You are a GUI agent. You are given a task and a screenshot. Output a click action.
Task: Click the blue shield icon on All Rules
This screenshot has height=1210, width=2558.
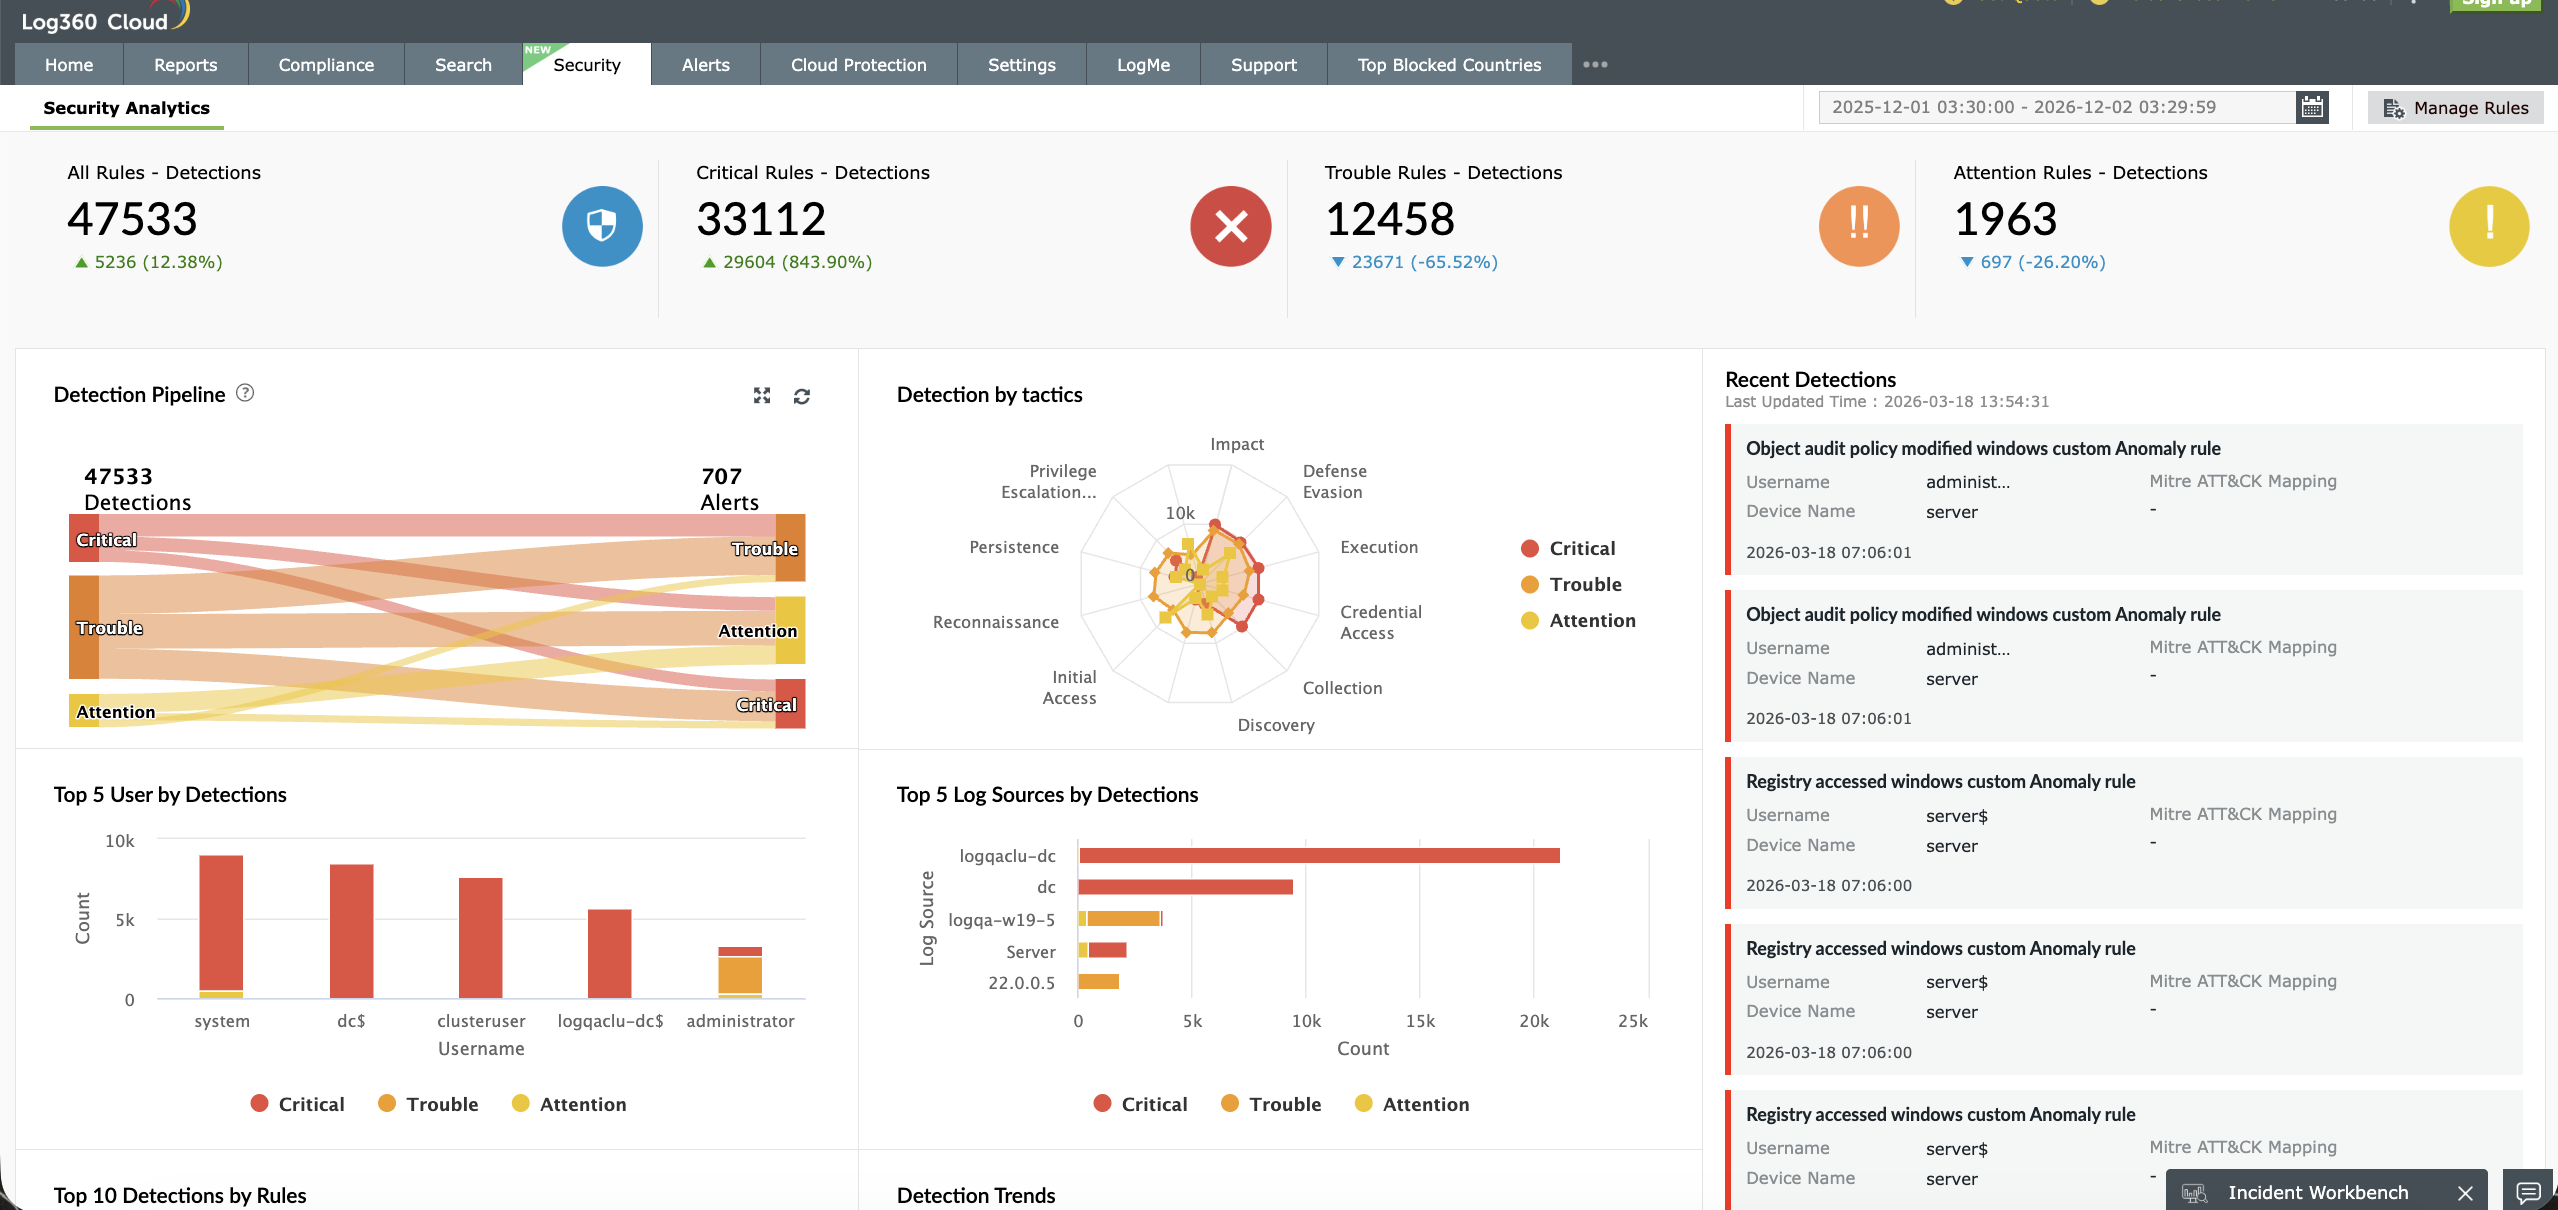pyautogui.click(x=601, y=225)
